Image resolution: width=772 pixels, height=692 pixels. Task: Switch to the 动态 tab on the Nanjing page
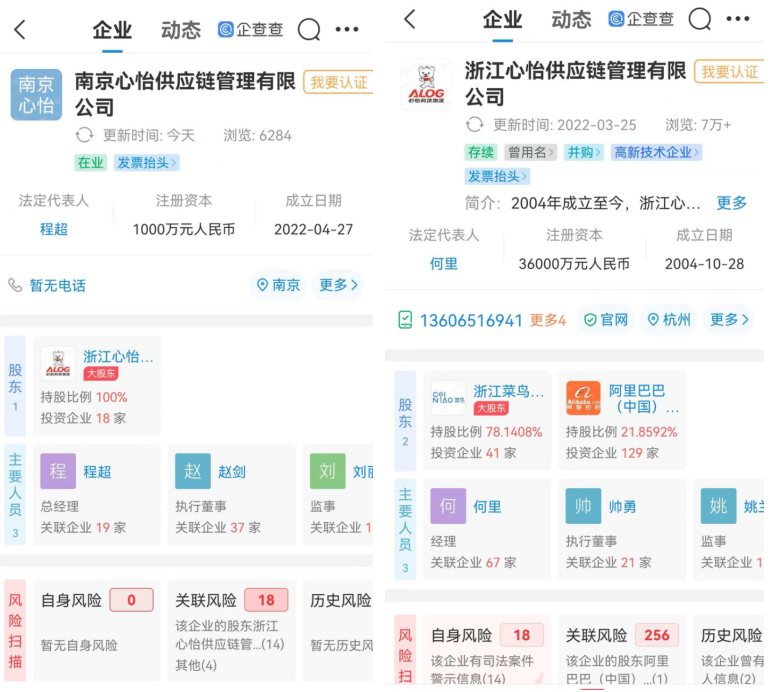click(x=181, y=31)
